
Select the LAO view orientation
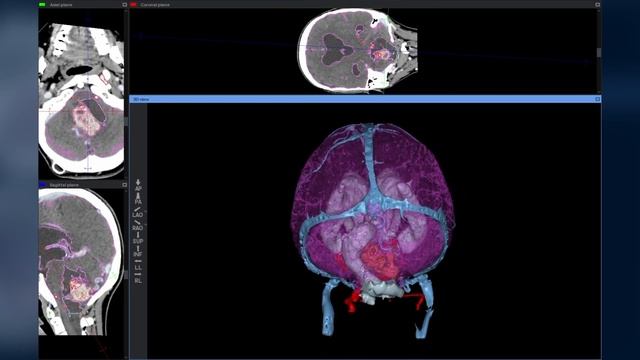138,212
